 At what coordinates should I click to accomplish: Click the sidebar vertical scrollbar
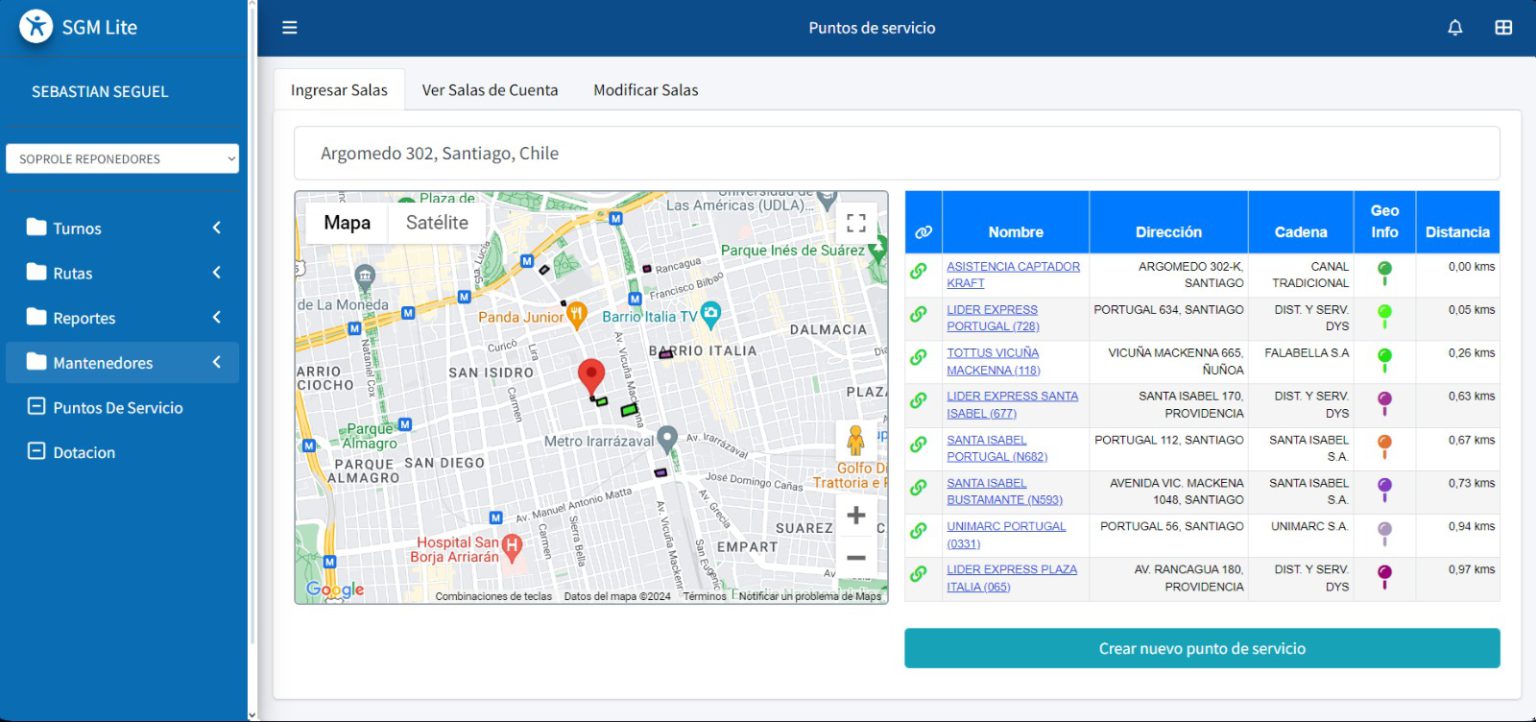click(251, 360)
